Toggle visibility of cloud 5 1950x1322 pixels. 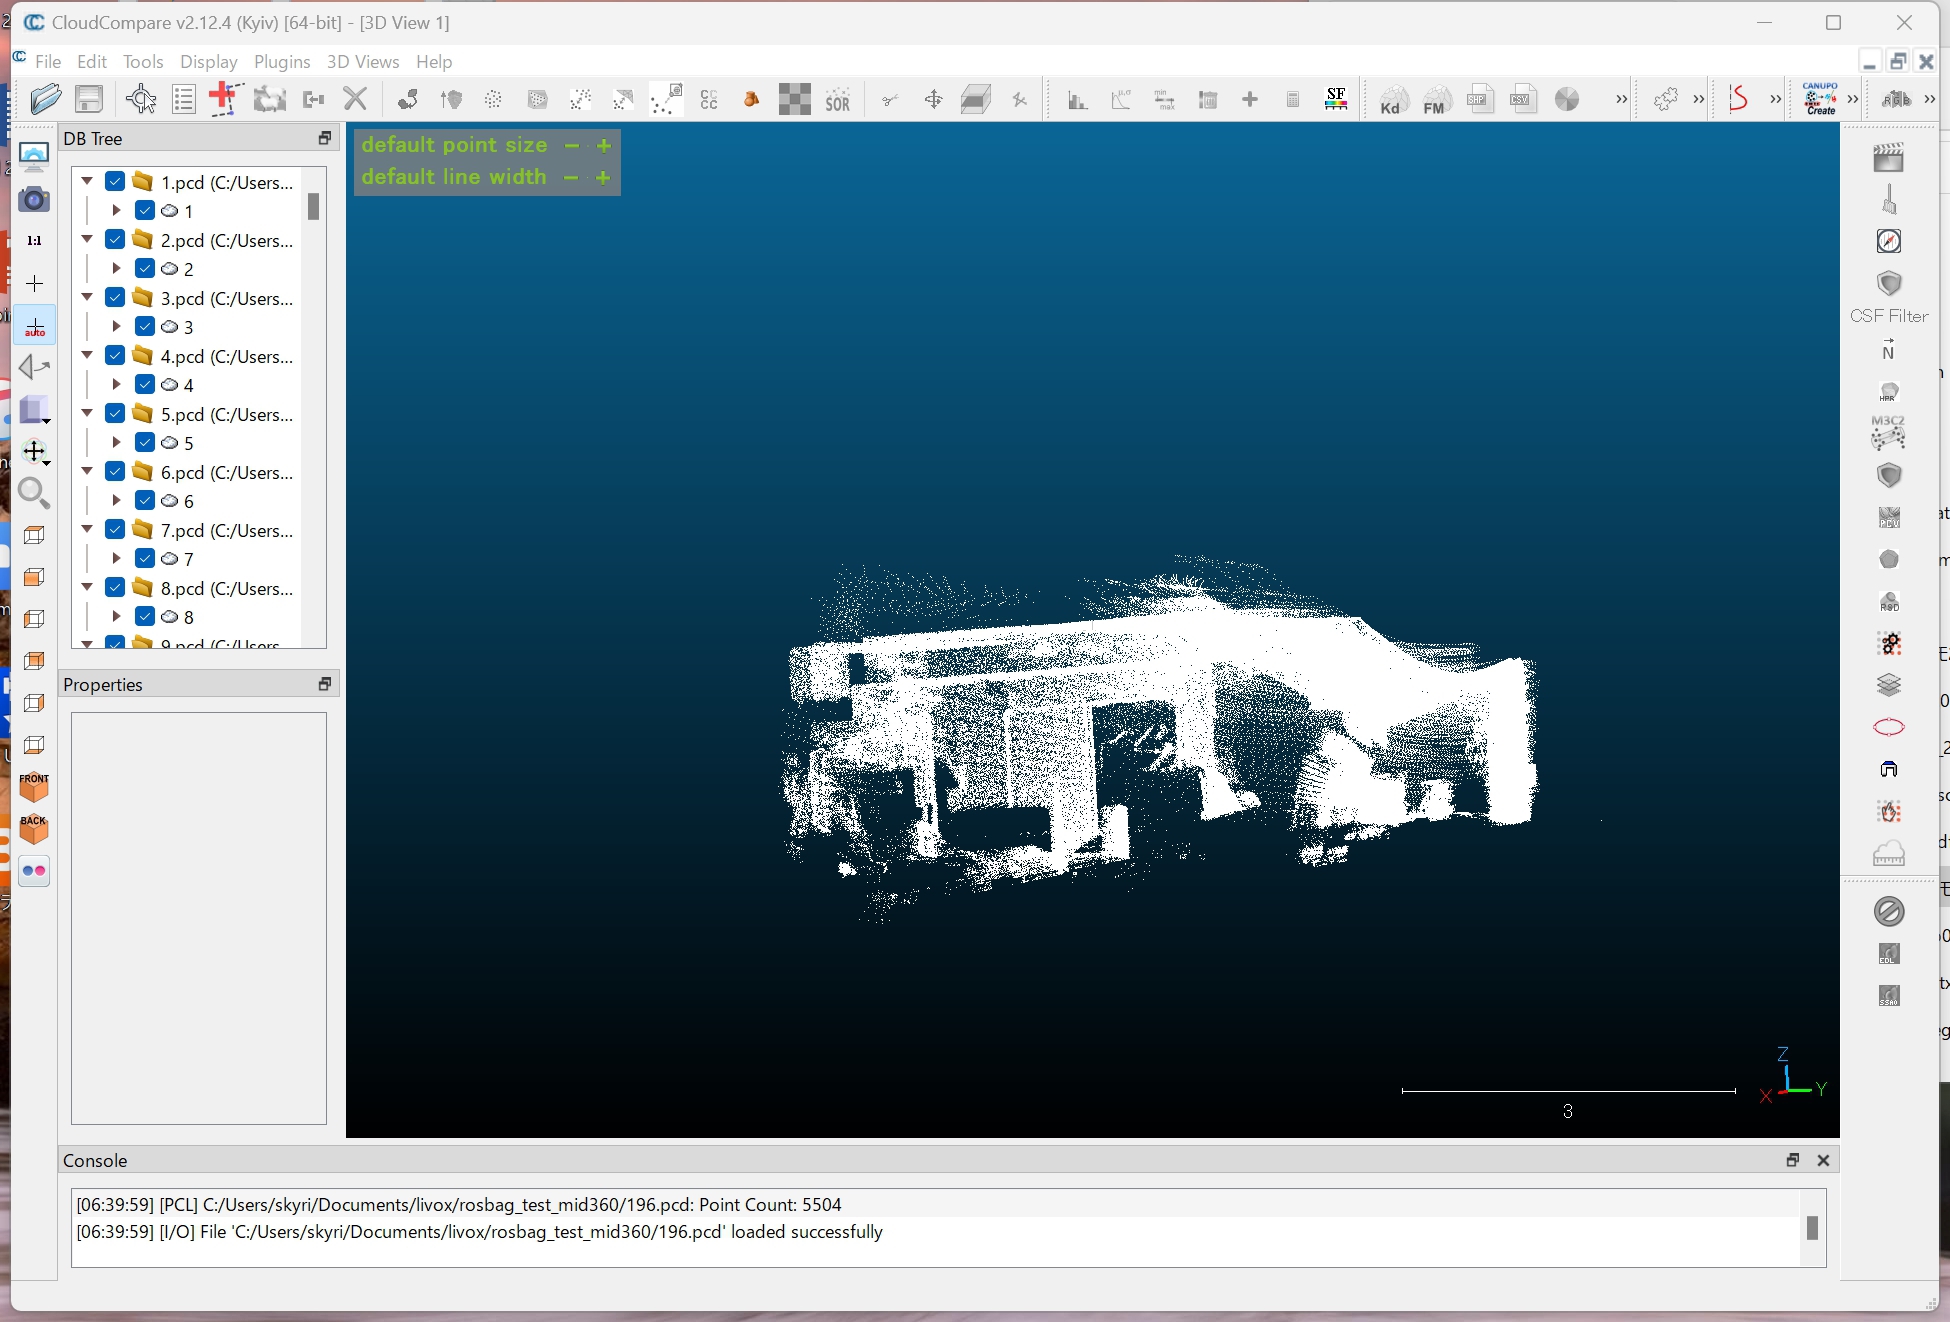coord(145,442)
